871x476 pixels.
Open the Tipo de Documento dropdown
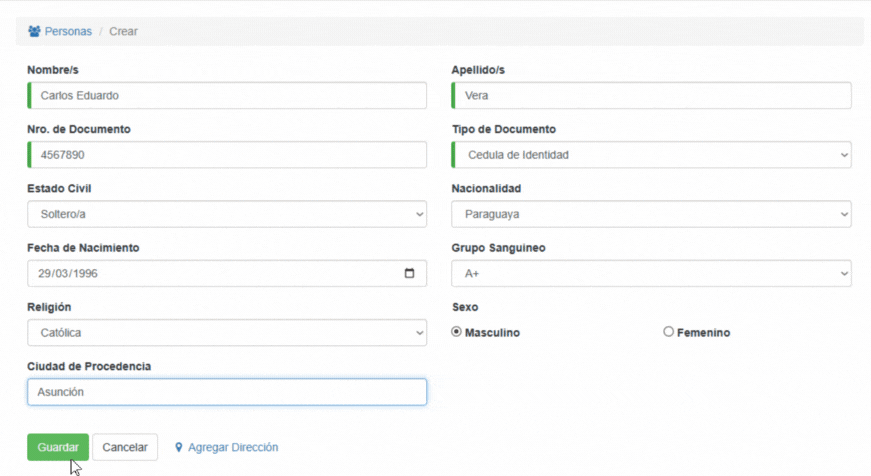pyautogui.click(x=651, y=155)
